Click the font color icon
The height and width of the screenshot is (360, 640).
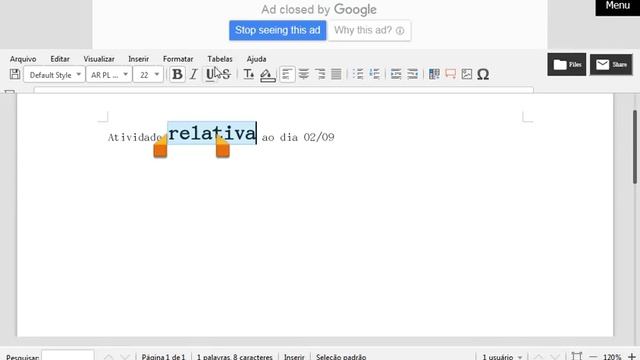tap(249, 74)
